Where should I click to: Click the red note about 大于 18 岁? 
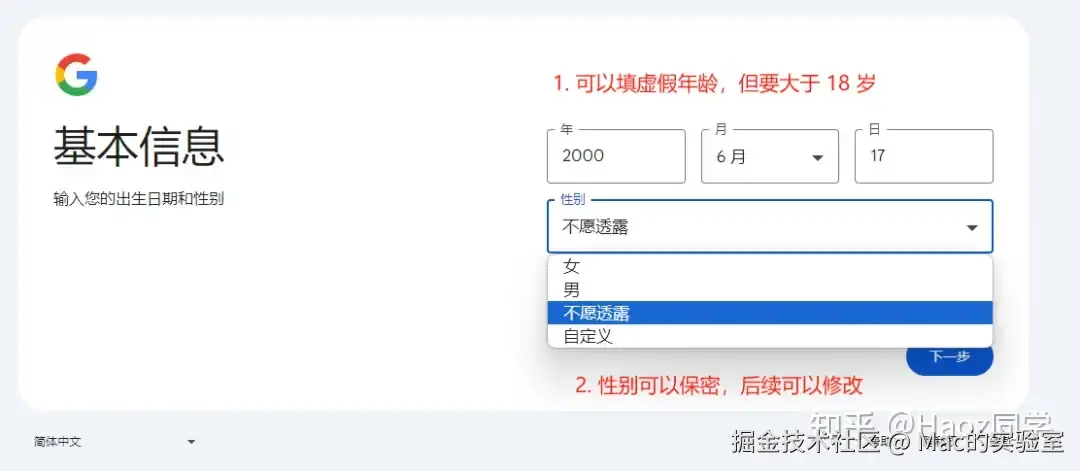[714, 84]
